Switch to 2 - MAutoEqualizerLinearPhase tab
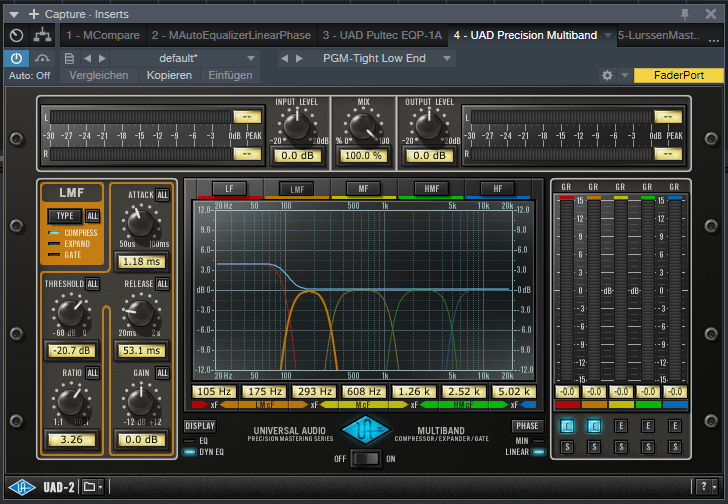The width and height of the screenshot is (728, 504). pyautogui.click(x=231, y=35)
